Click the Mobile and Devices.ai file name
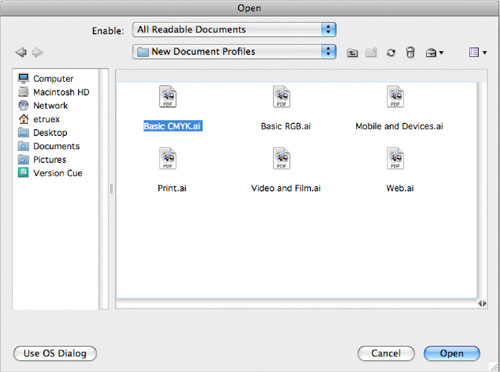500x372 pixels. click(x=399, y=126)
